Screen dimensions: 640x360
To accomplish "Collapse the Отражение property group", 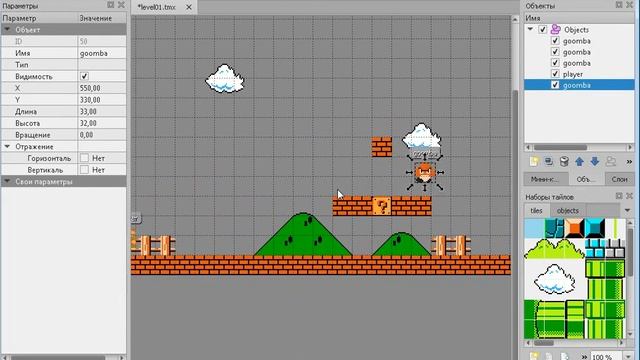I will pyautogui.click(x=7, y=146).
